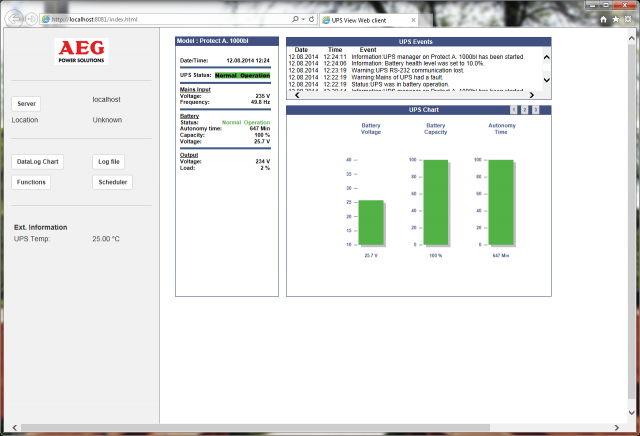Select the UPS View Web client tab
Viewport: 640px width, 436px height.
click(x=369, y=20)
